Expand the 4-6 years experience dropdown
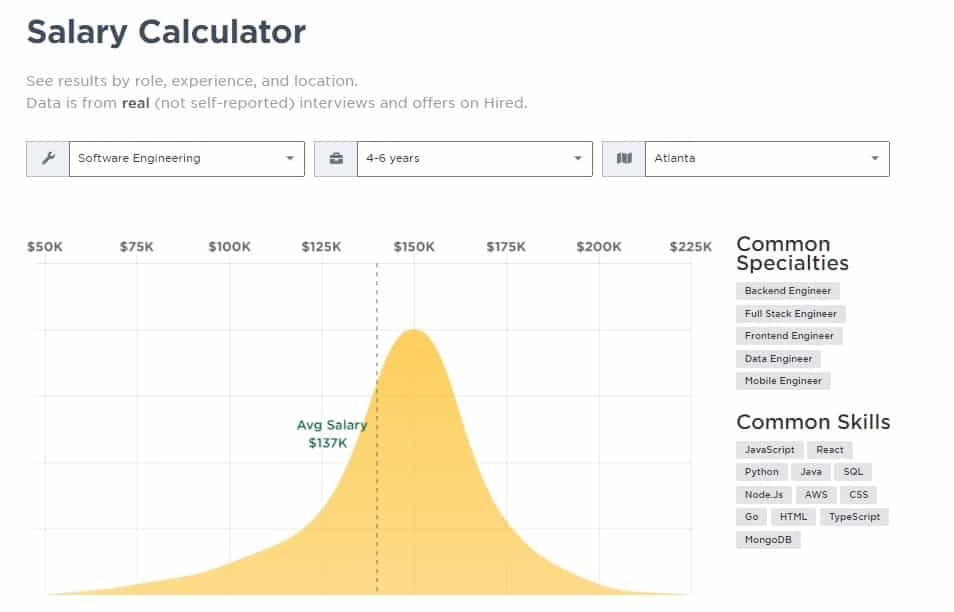954x612 pixels. click(475, 159)
